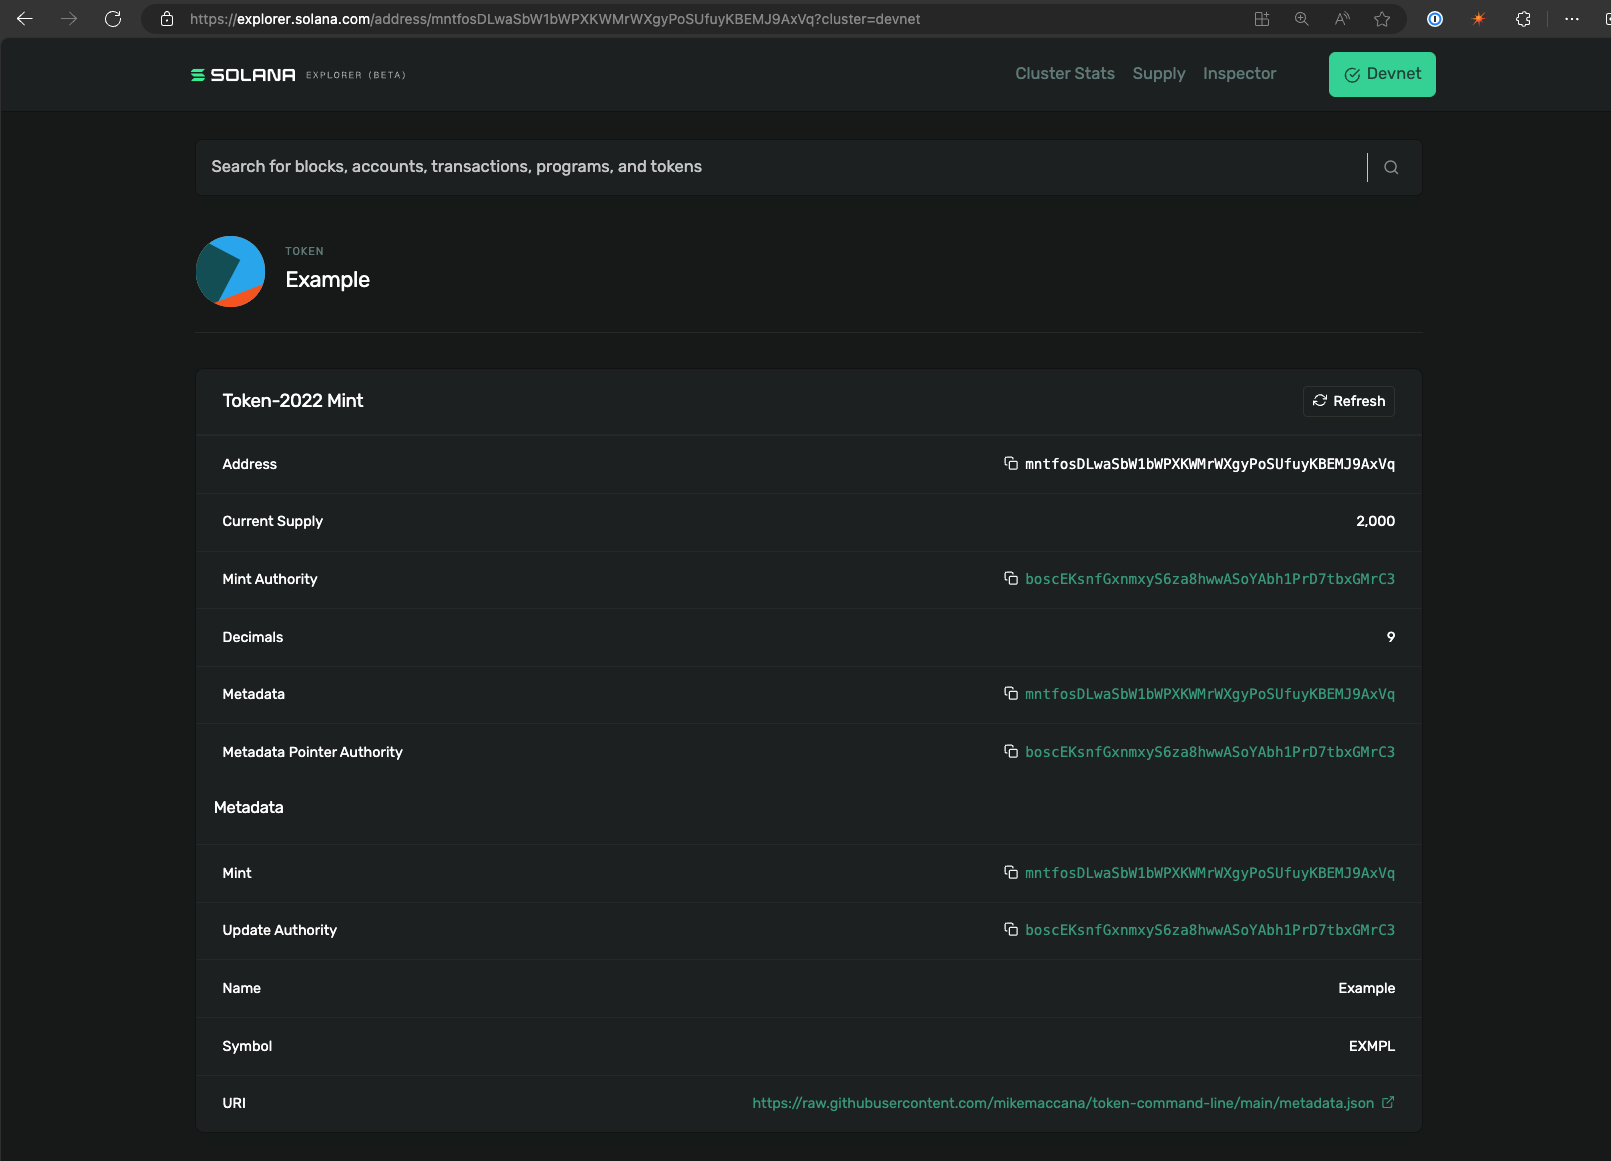
Task: Open the browser settings menu (three dots)
Action: point(1573,18)
